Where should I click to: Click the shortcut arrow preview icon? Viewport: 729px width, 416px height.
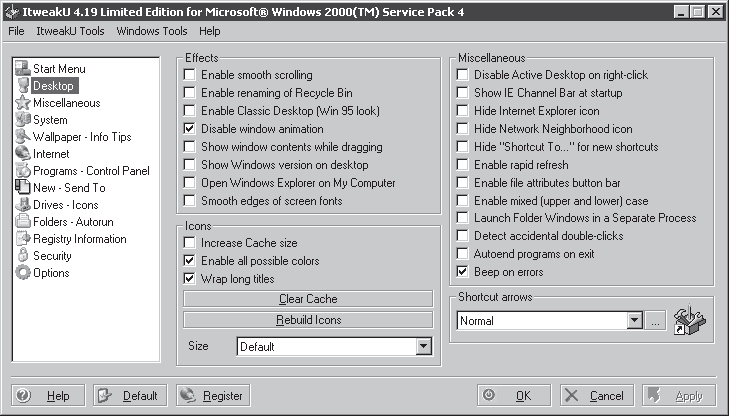coord(689,320)
